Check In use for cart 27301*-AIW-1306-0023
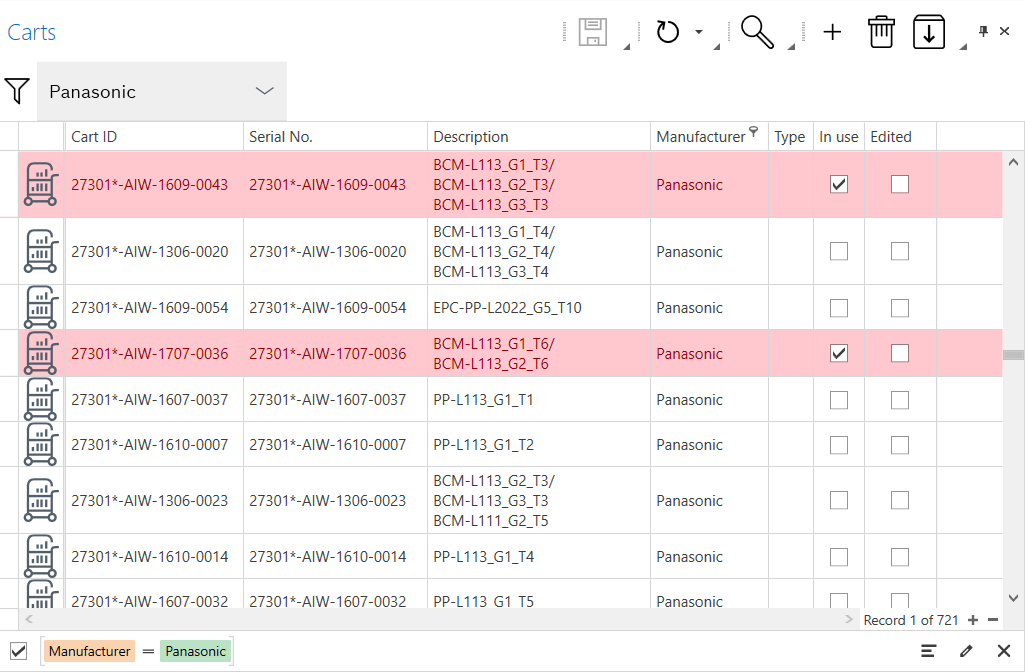This screenshot has height=672, width=1025. pyautogui.click(x=839, y=500)
